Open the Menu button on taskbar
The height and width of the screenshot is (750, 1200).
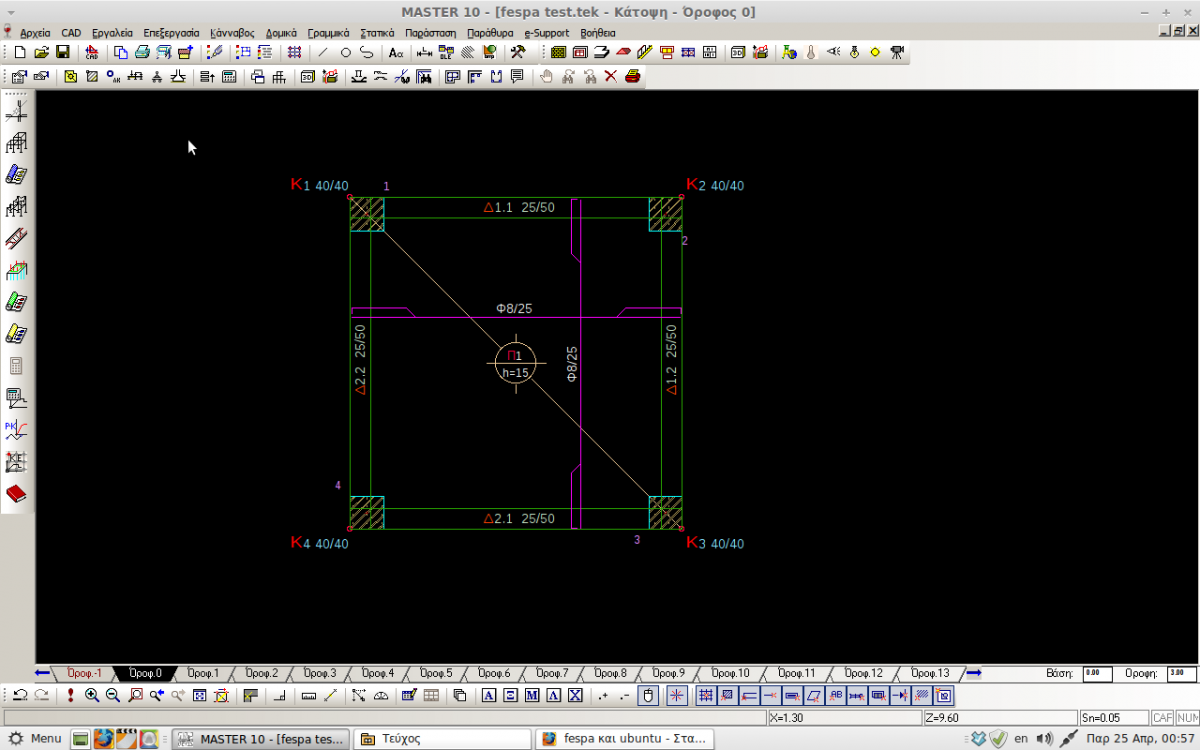tap(34, 739)
